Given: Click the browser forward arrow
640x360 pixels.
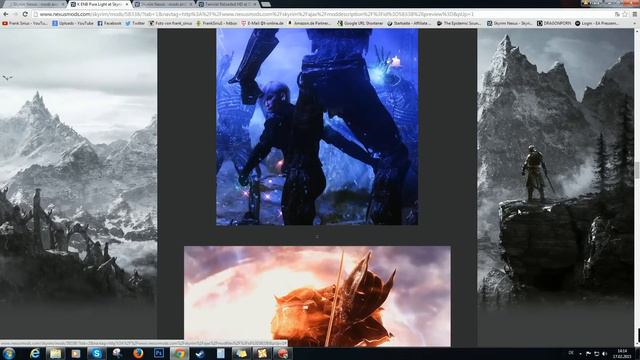Looking at the screenshot, I should (x=15, y=14).
